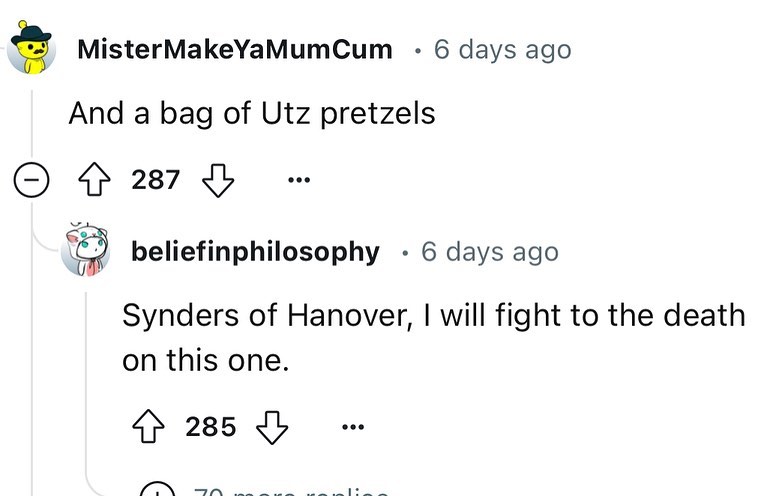Viewport: 764px width, 496px height.
Task: Click the reply's '6 days ago' timestamp
Action: 490,252
